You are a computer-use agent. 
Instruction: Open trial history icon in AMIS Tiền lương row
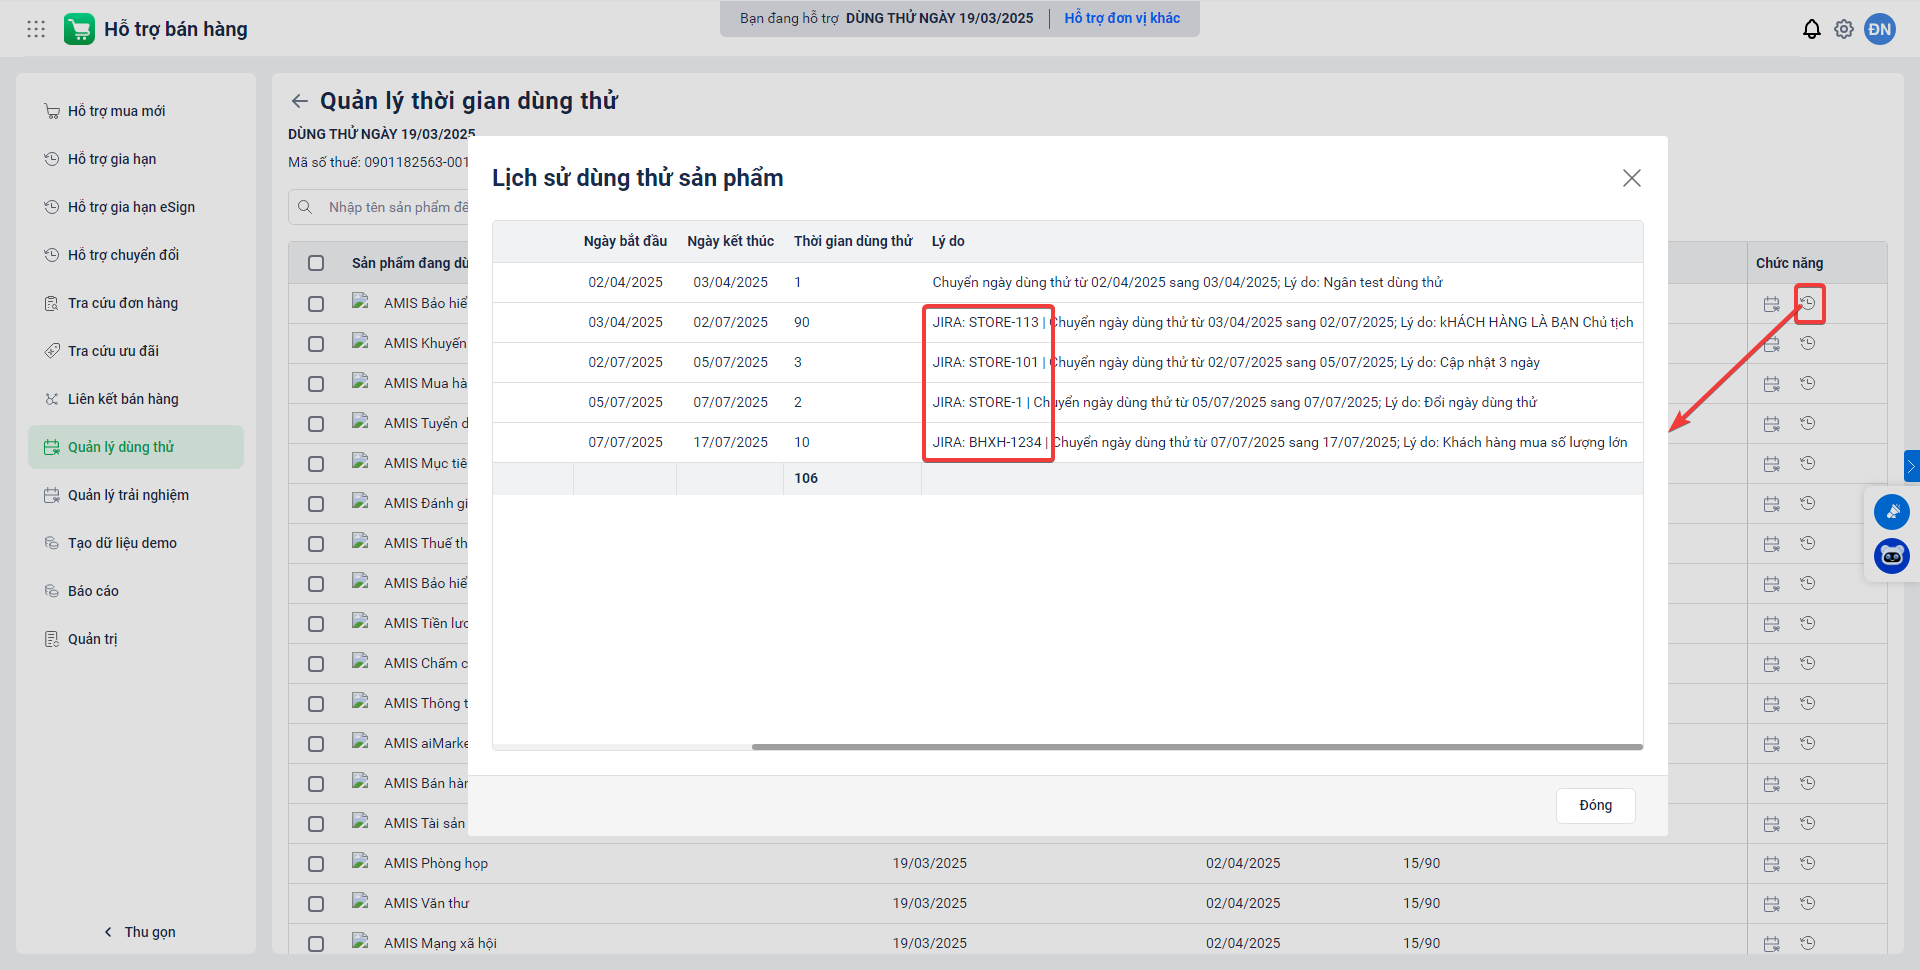click(1808, 623)
